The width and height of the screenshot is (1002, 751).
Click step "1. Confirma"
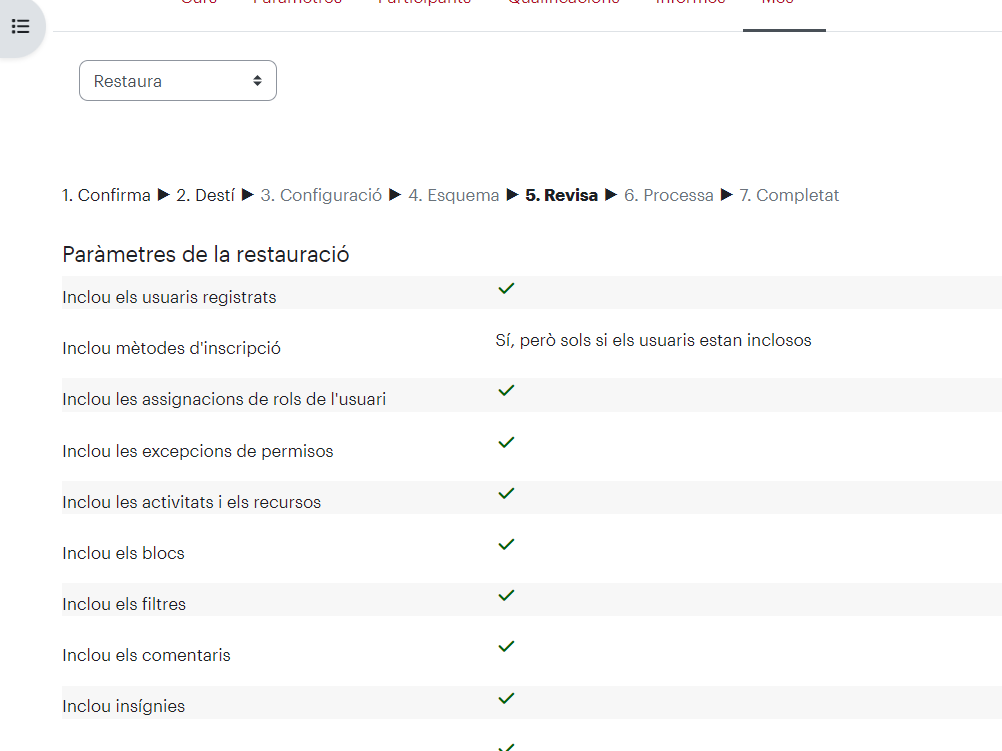(106, 195)
